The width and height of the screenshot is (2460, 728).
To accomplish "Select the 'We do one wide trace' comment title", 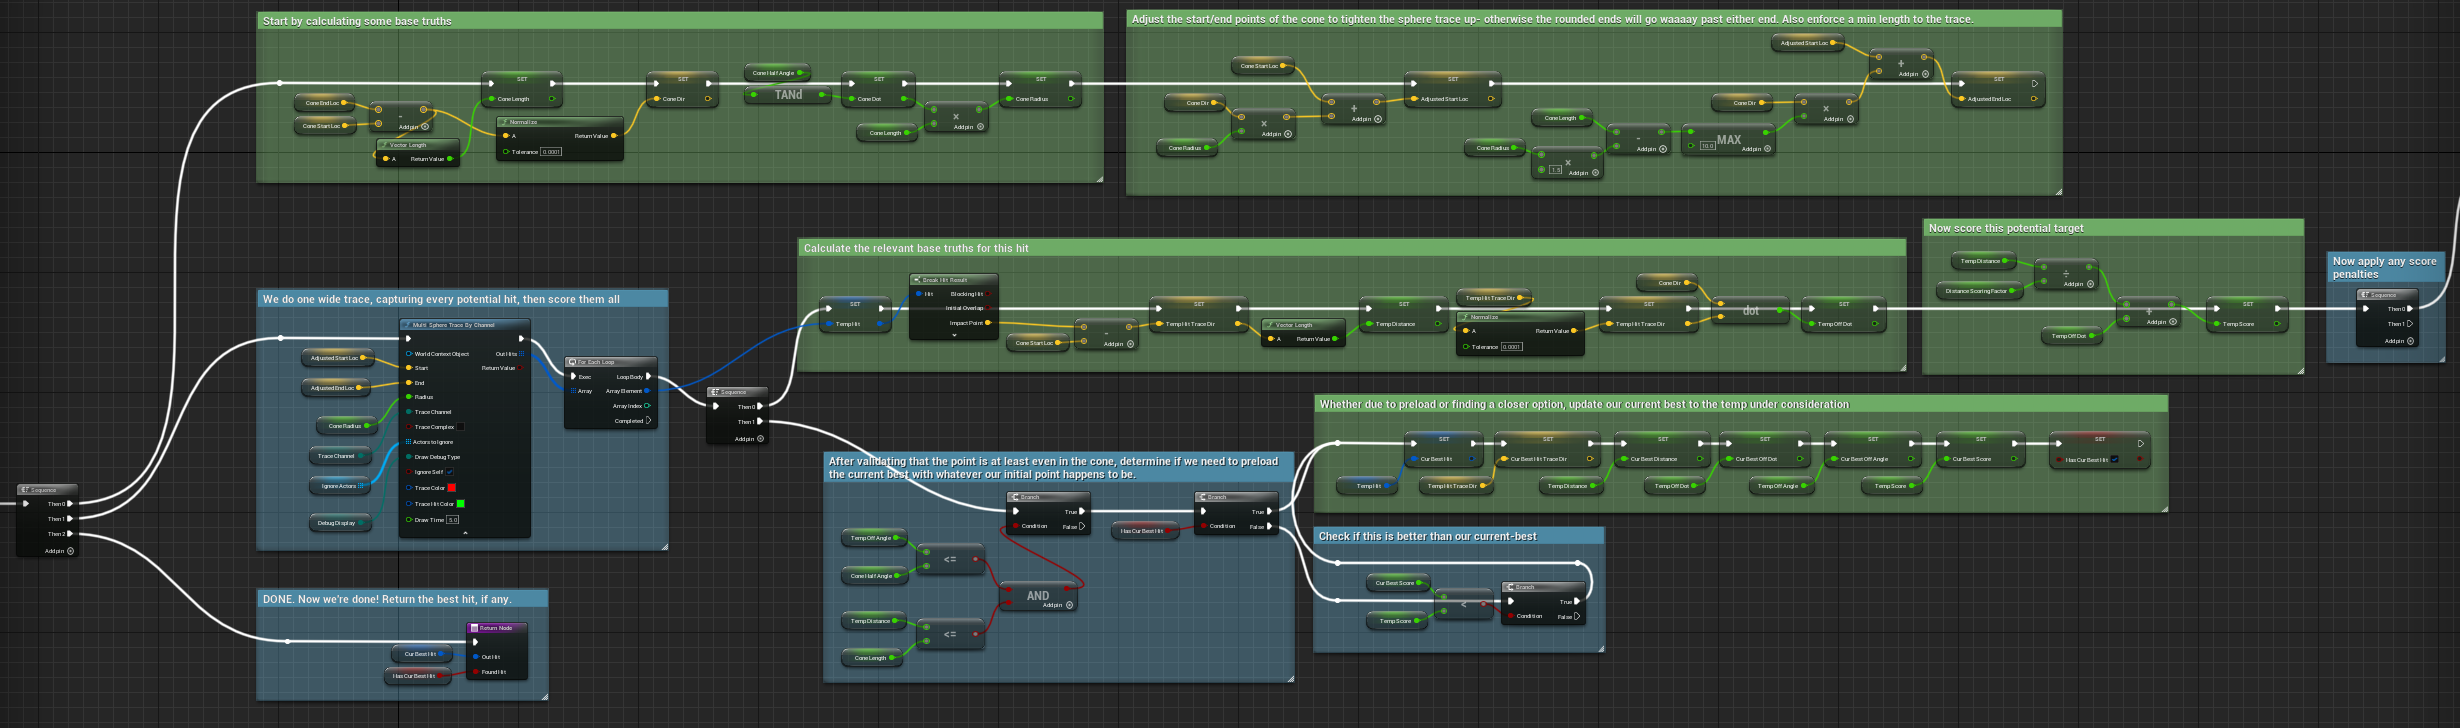I will [441, 299].
